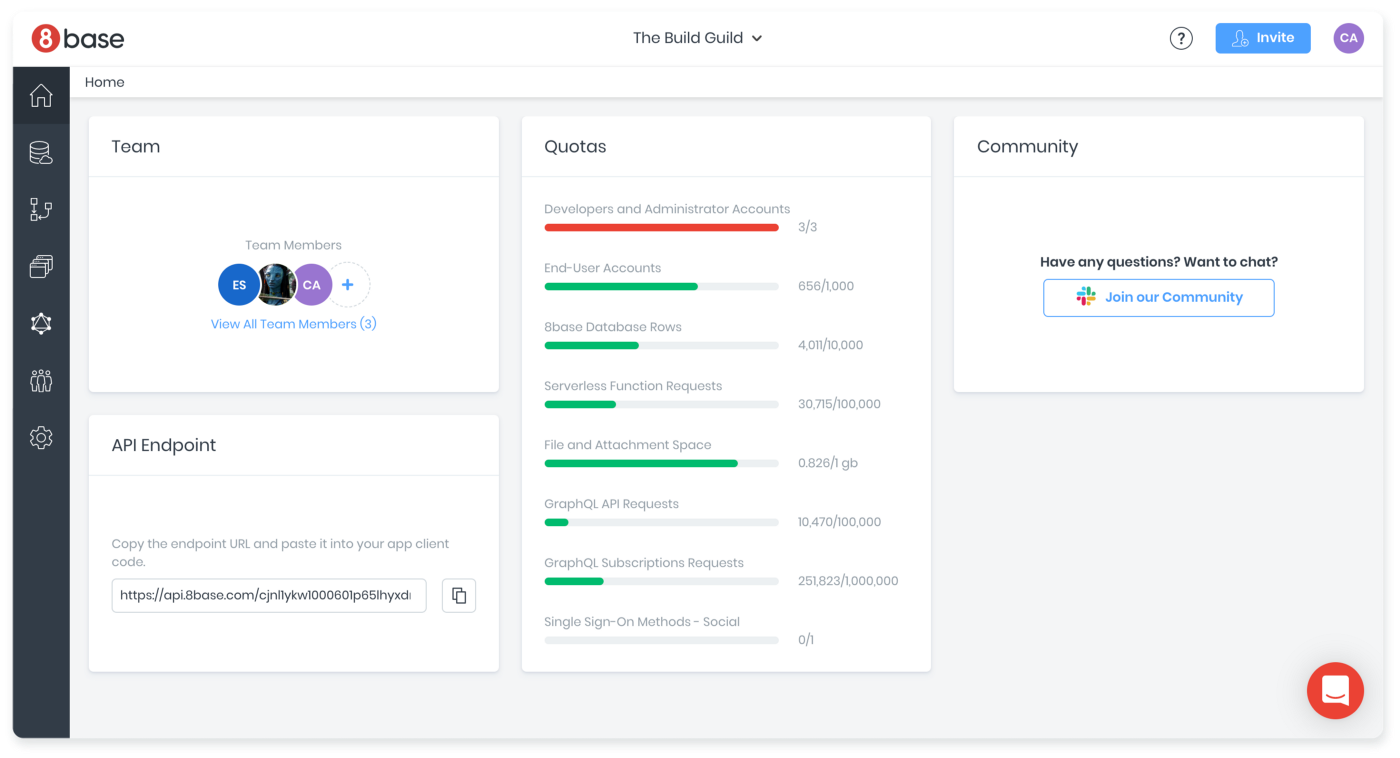Click Join our Community button
The width and height of the screenshot is (1400, 758).
click(x=1159, y=298)
